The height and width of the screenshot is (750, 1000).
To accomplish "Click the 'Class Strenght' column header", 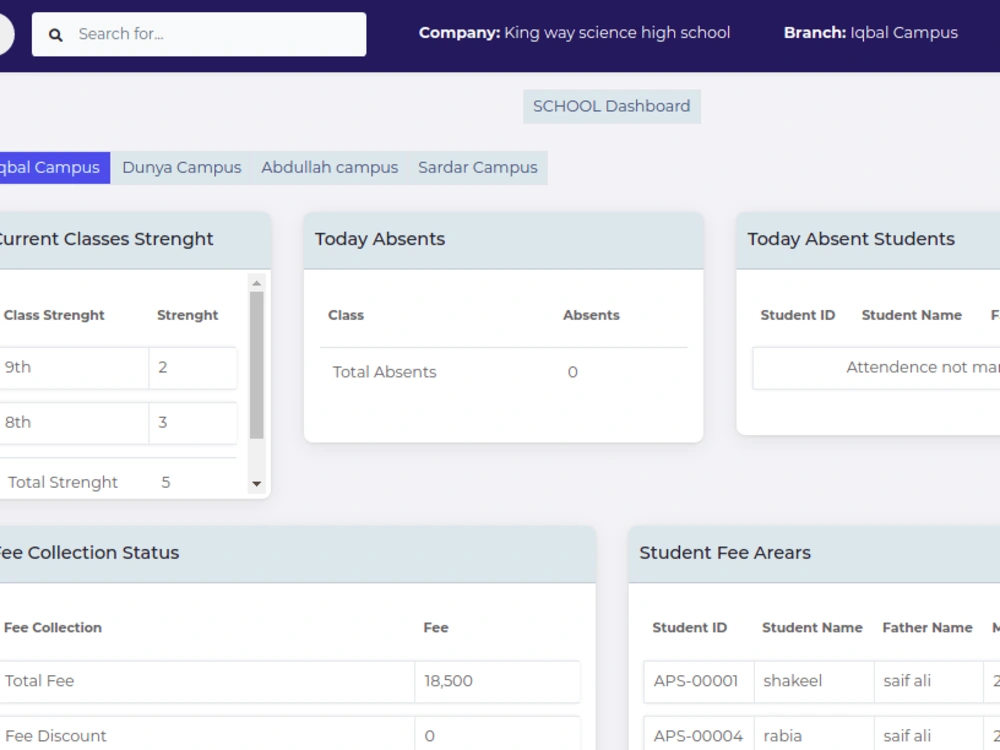I will (x=54, y=315).
